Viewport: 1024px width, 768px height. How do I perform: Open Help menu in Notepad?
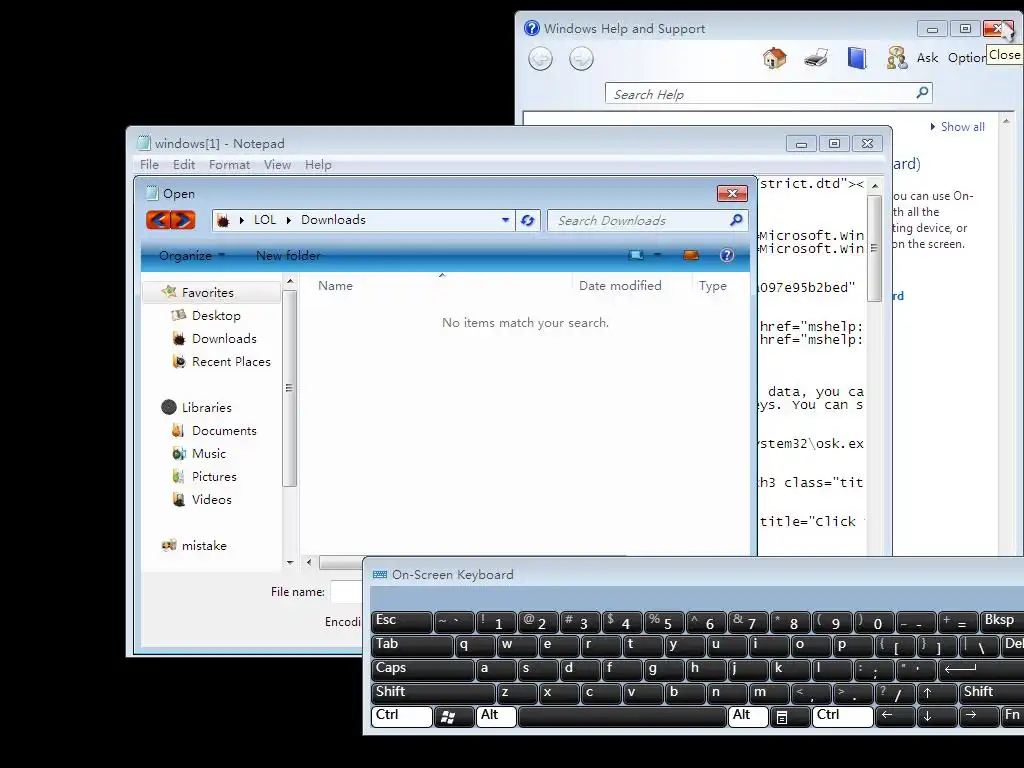[318, 165]
